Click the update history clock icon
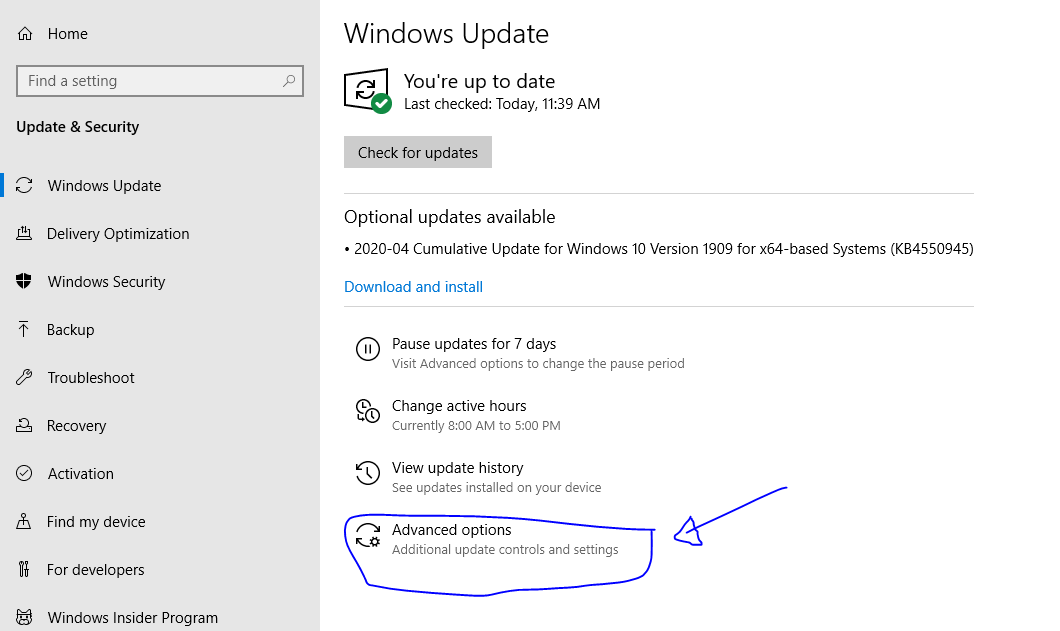 368,473
